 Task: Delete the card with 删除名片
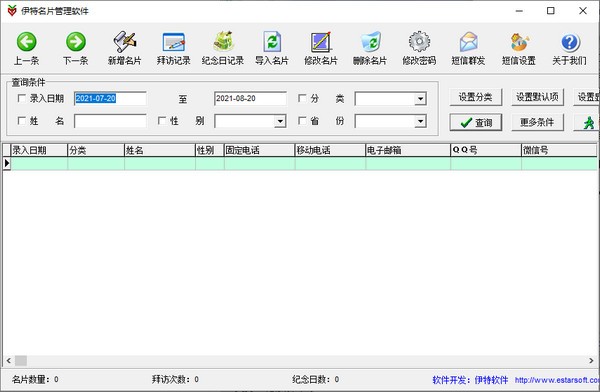pos(370,49)
